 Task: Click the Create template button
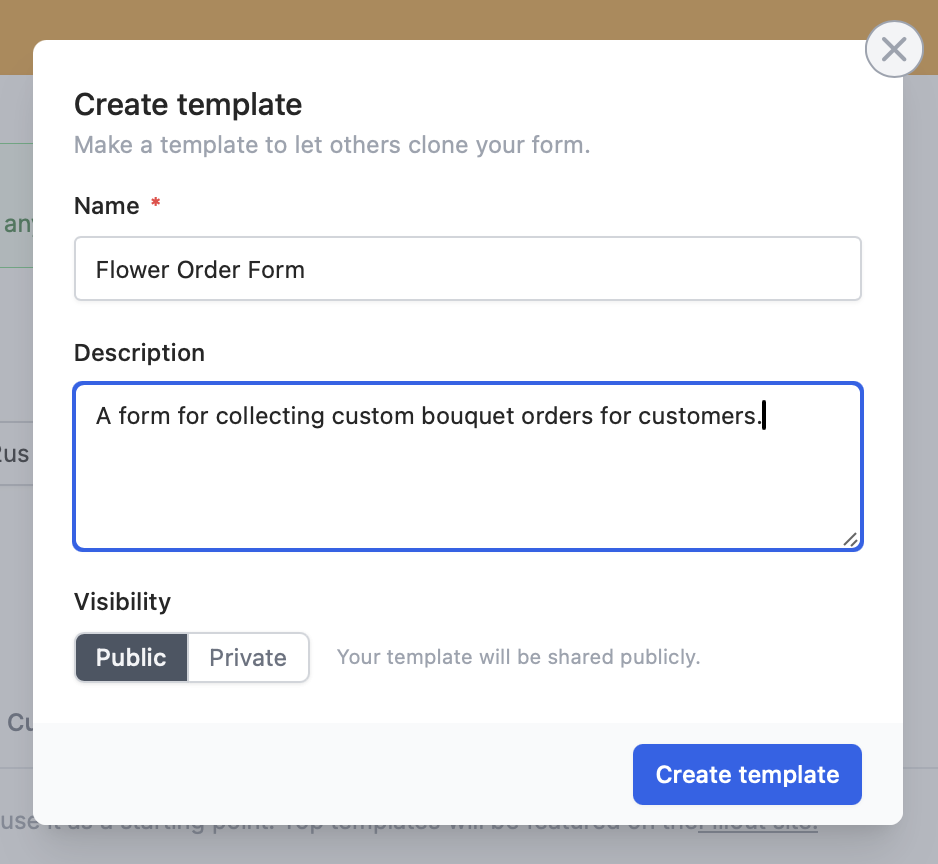point(747,774)
